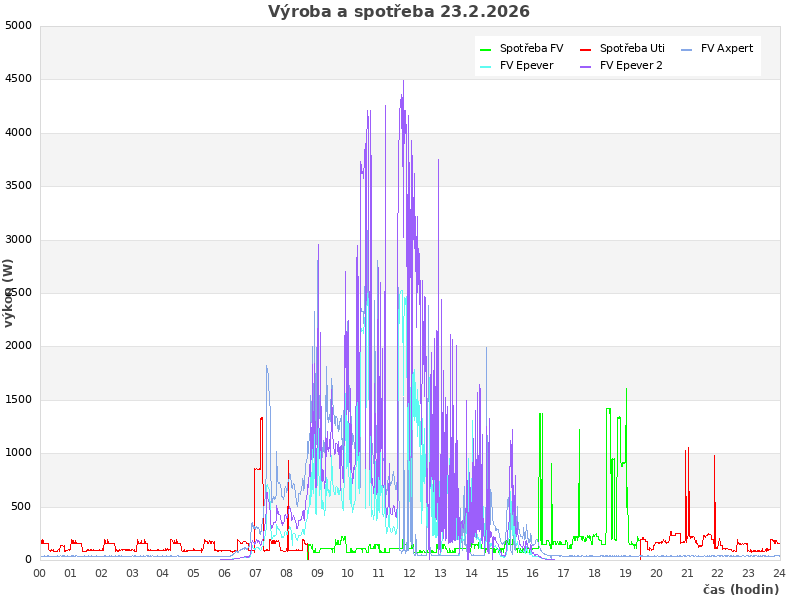Viewport: 800px width, 600px height.
Task: Click the 07 hour tick label
Action: click(x=255, y=573)
